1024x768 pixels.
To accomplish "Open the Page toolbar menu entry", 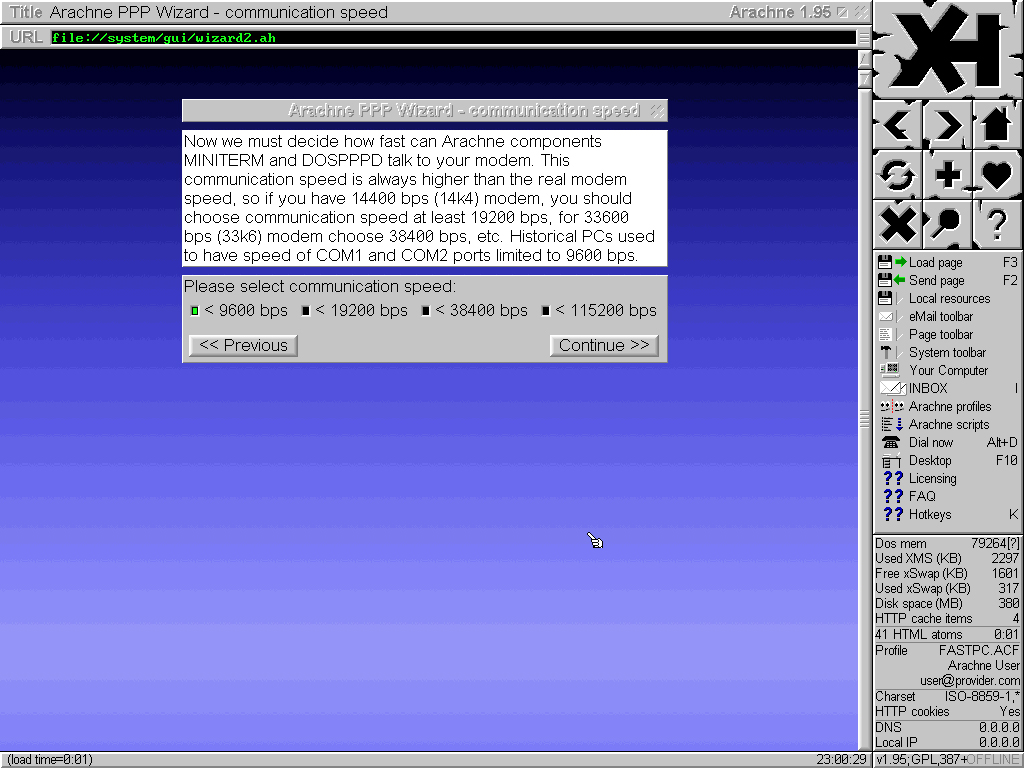I will click(x=948, y=334).
